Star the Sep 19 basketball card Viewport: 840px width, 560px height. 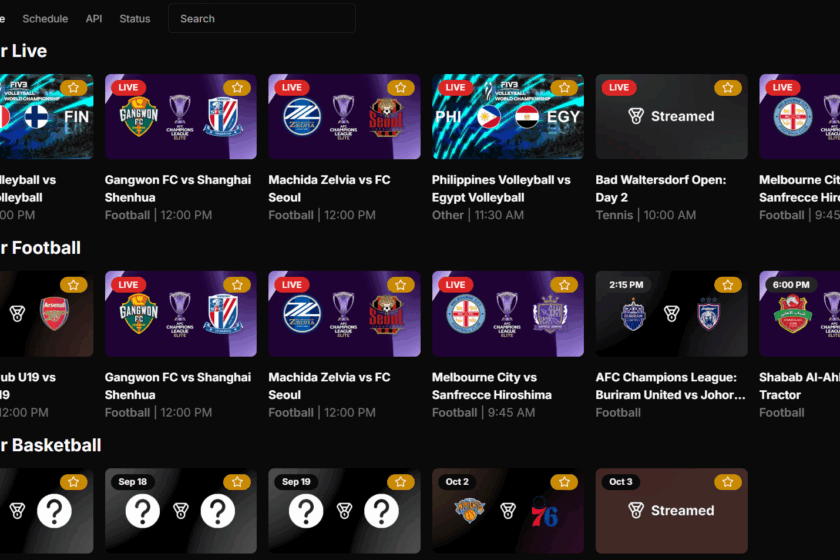coord(401,482)
